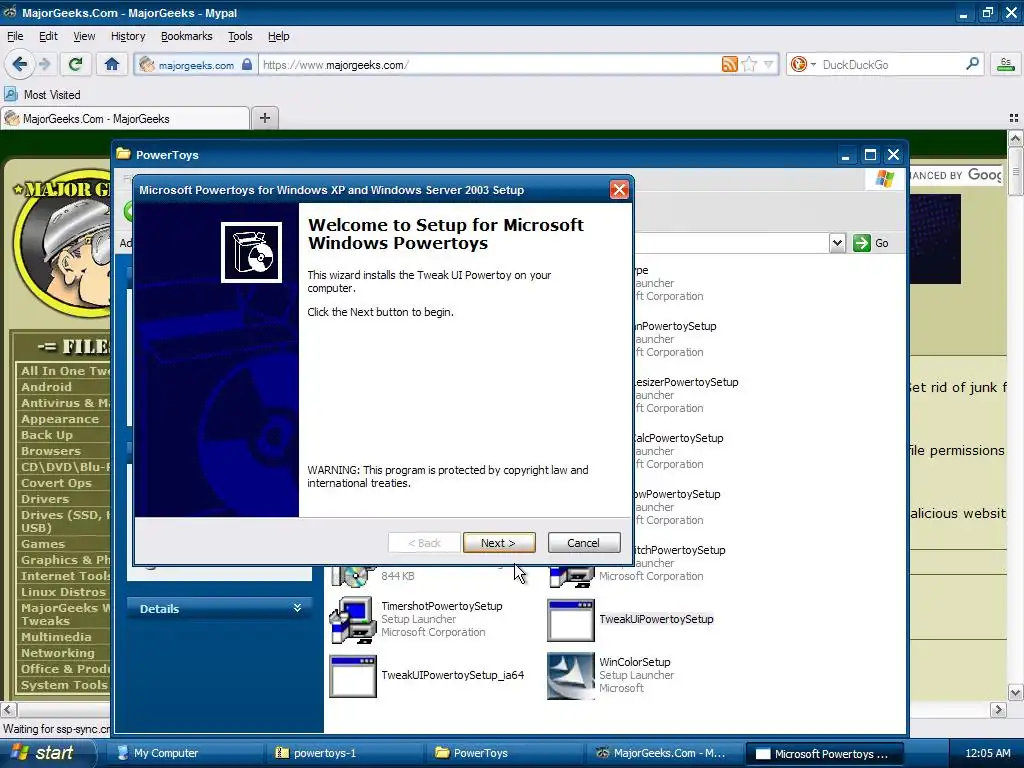Open the PowerToys address bar dropdown
1024x768 pixels.
[837, 243]
